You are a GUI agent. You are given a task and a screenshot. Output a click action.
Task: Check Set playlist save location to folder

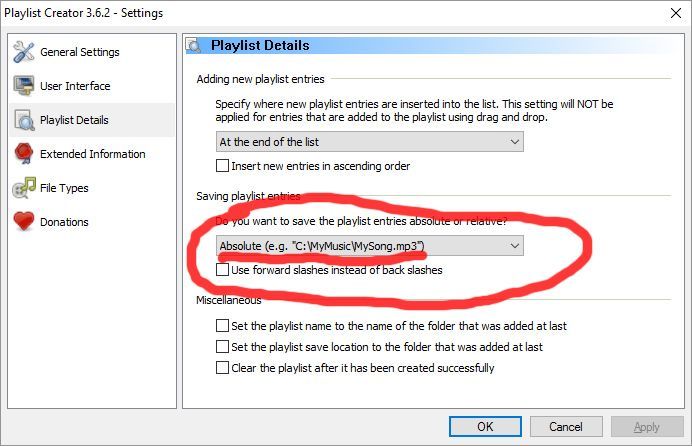tap(223, 347)
